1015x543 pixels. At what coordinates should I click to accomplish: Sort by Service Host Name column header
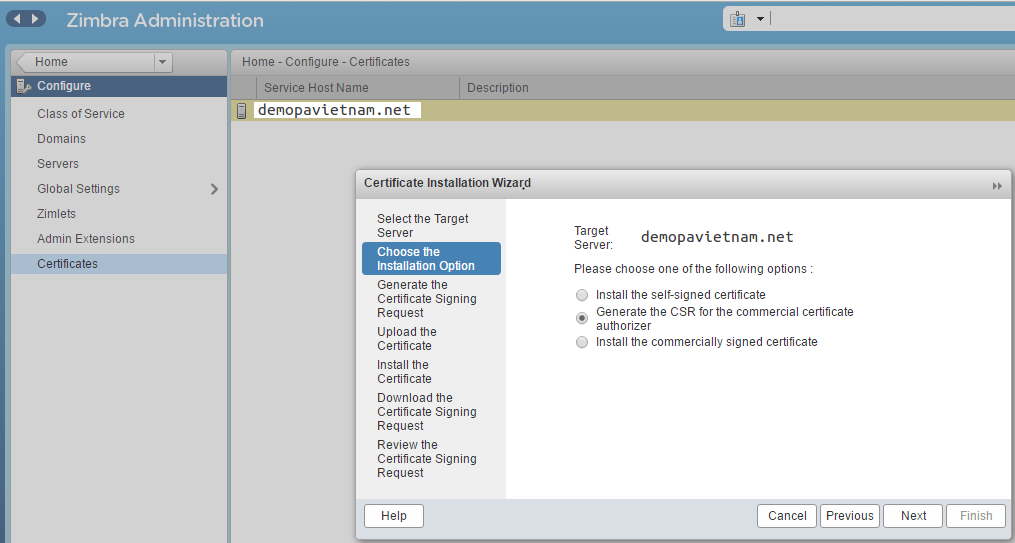tap(357, 88)
